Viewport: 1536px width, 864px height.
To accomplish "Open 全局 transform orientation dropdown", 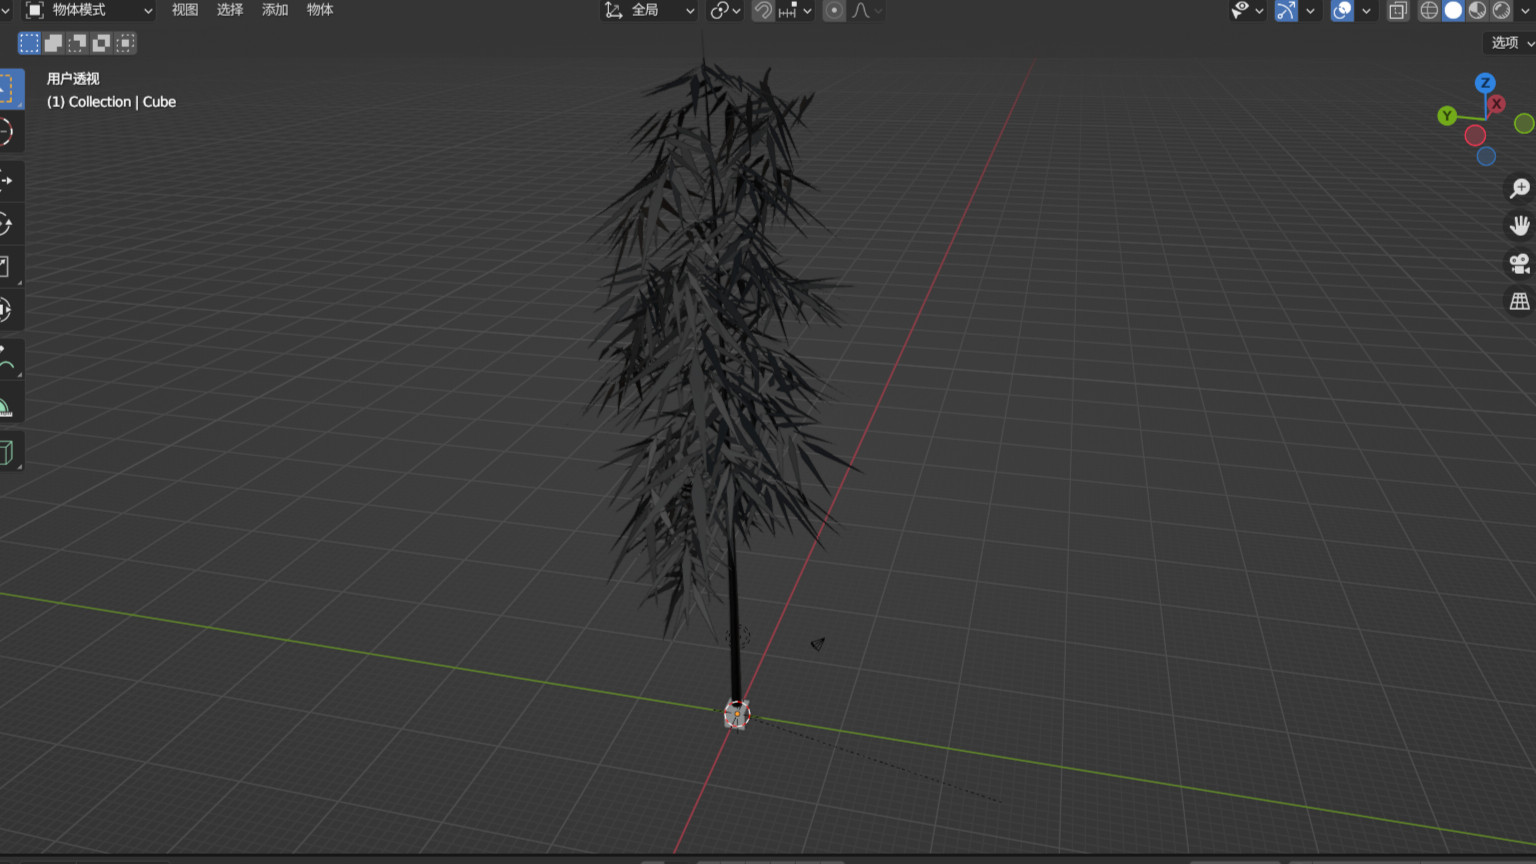I will pyautogui.click(x=650, y=10).
